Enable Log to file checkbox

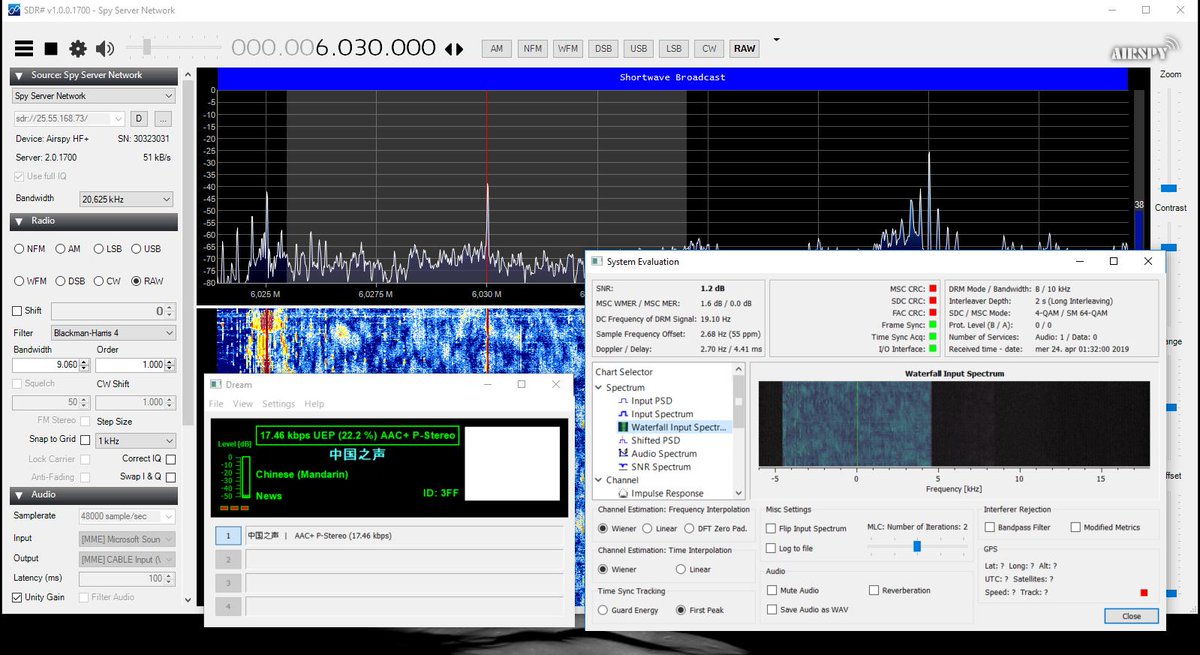click(771, 548)
